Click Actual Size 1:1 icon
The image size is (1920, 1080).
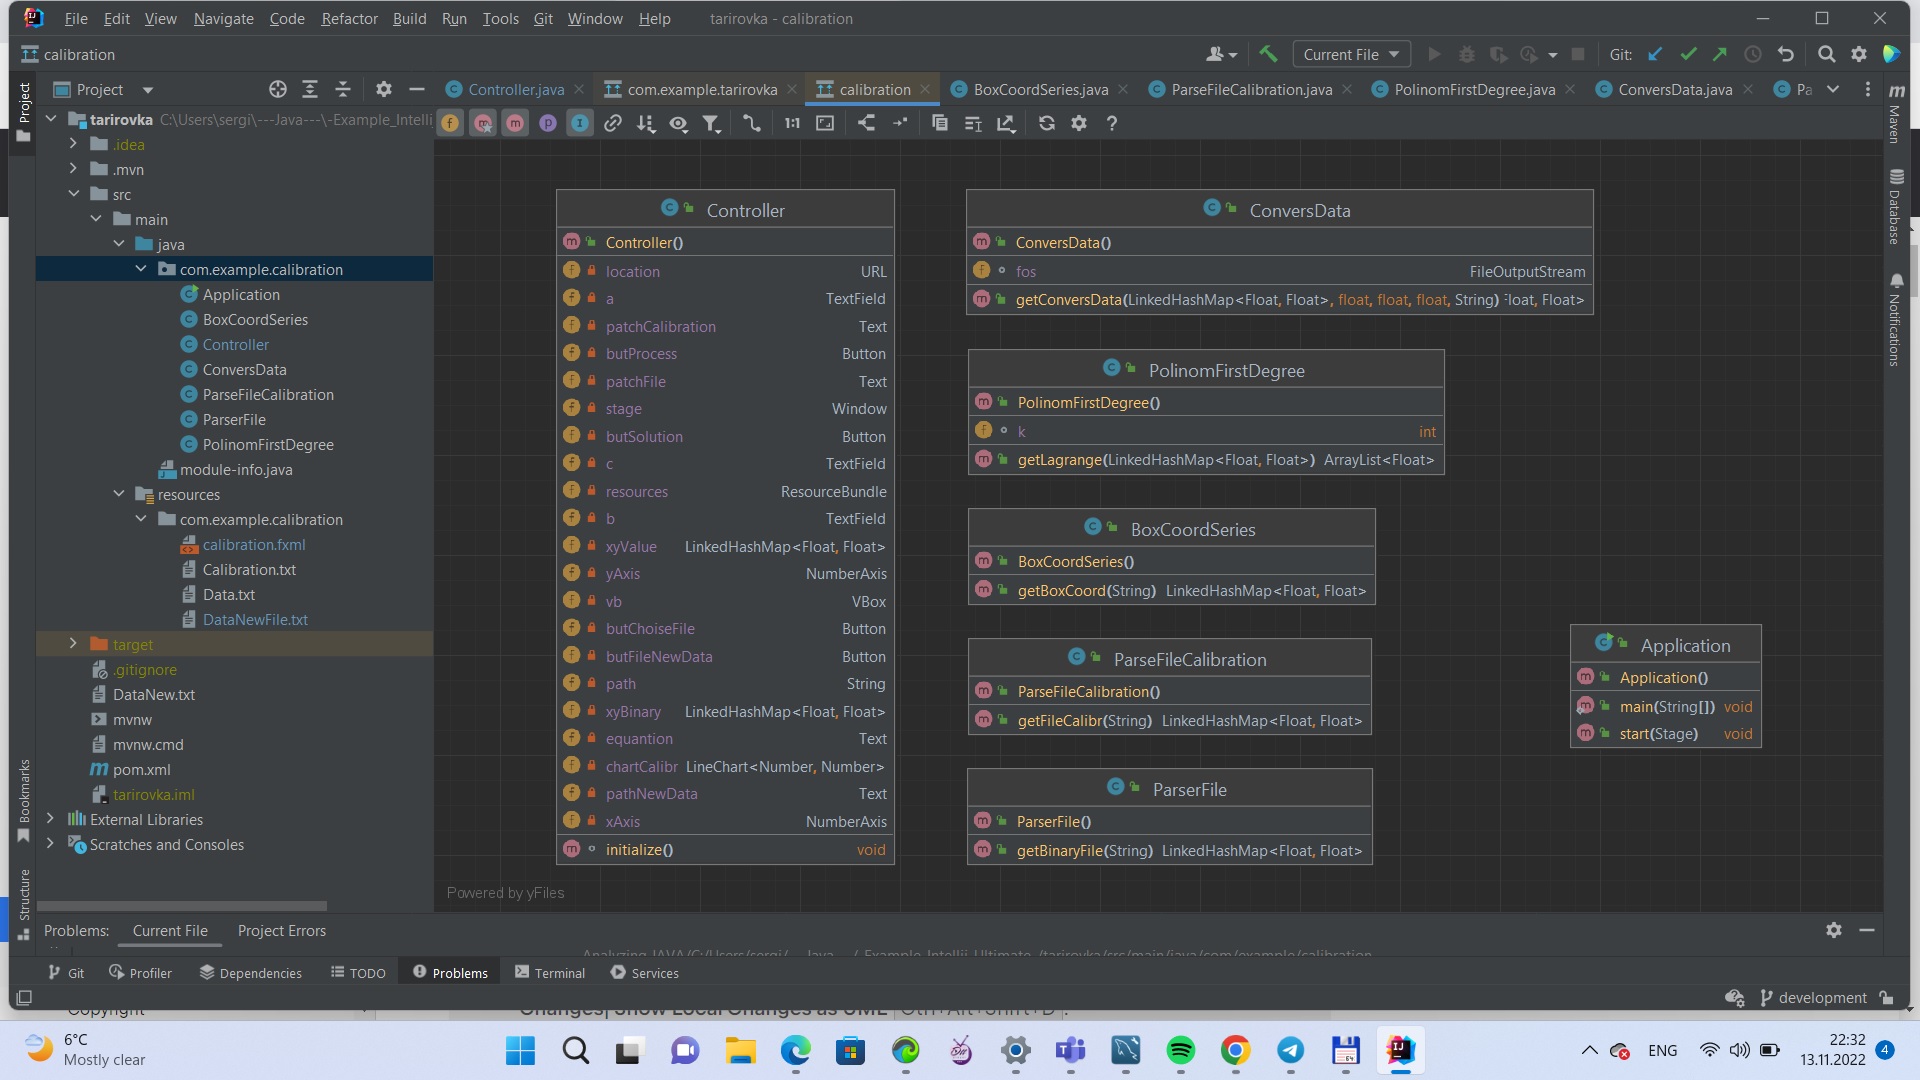[792, 123]
